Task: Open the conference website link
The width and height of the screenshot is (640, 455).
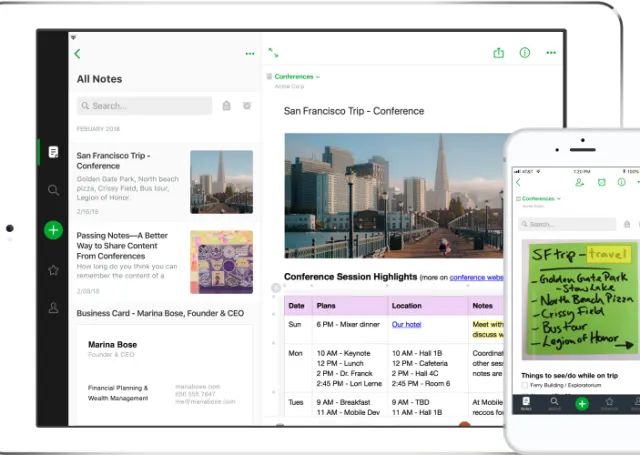Action: pyautogui.click(x=476, y=277)
